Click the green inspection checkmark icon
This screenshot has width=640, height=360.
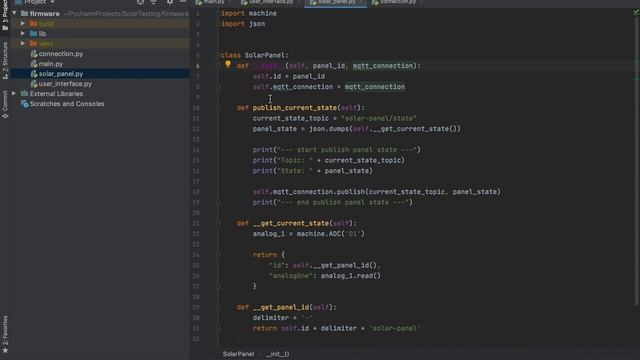click(636, 12)
